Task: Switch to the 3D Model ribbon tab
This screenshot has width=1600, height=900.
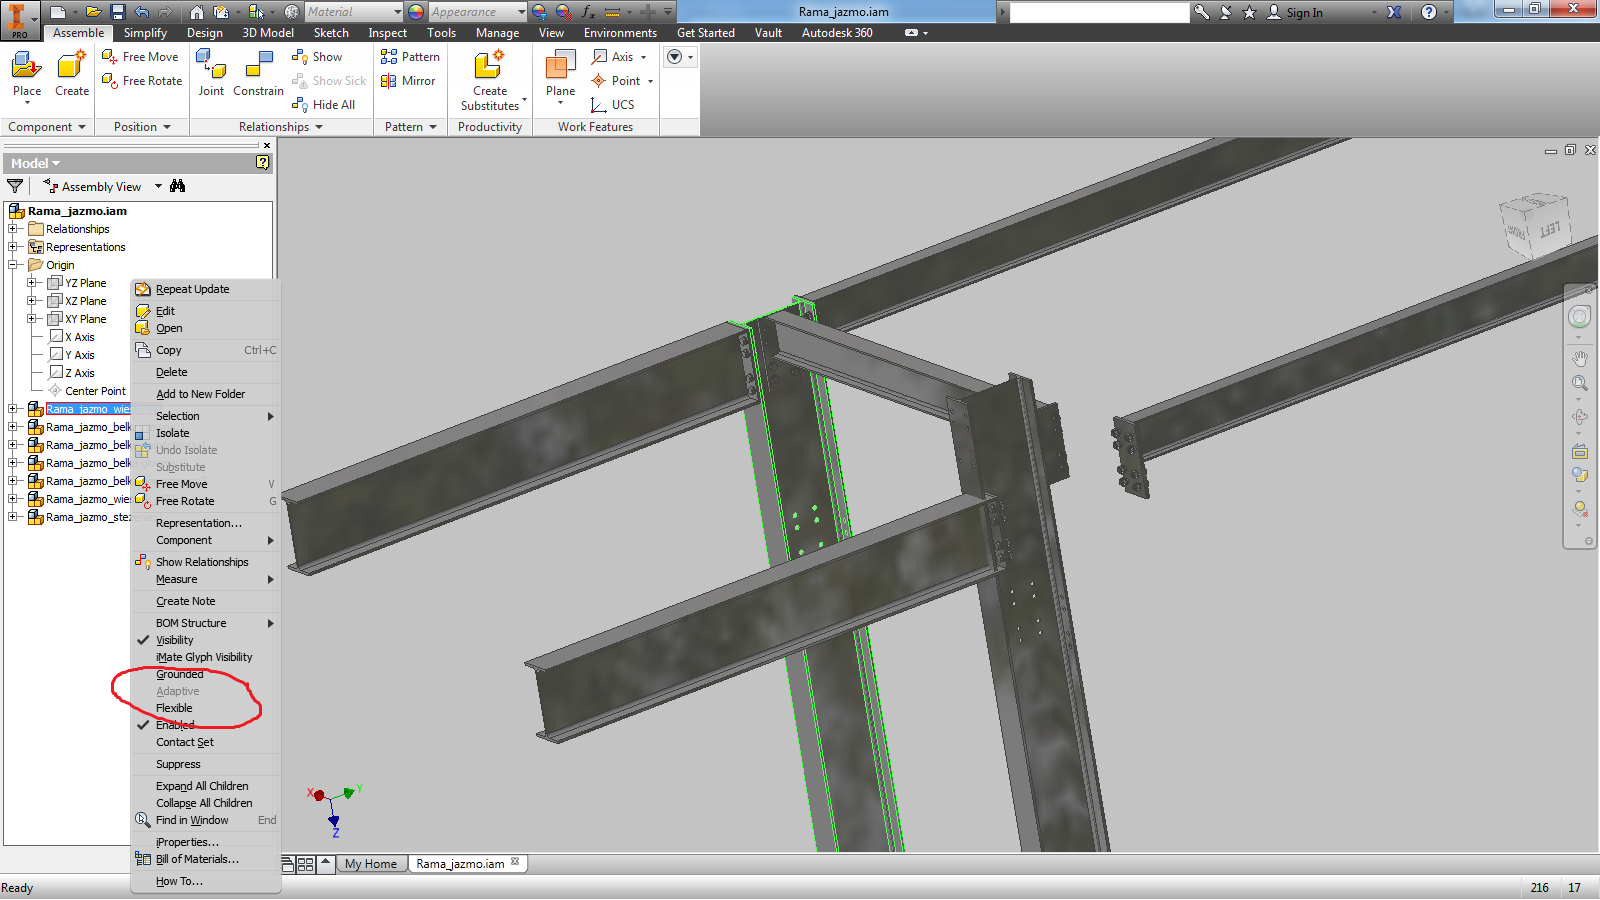Action: coord(268,33)
